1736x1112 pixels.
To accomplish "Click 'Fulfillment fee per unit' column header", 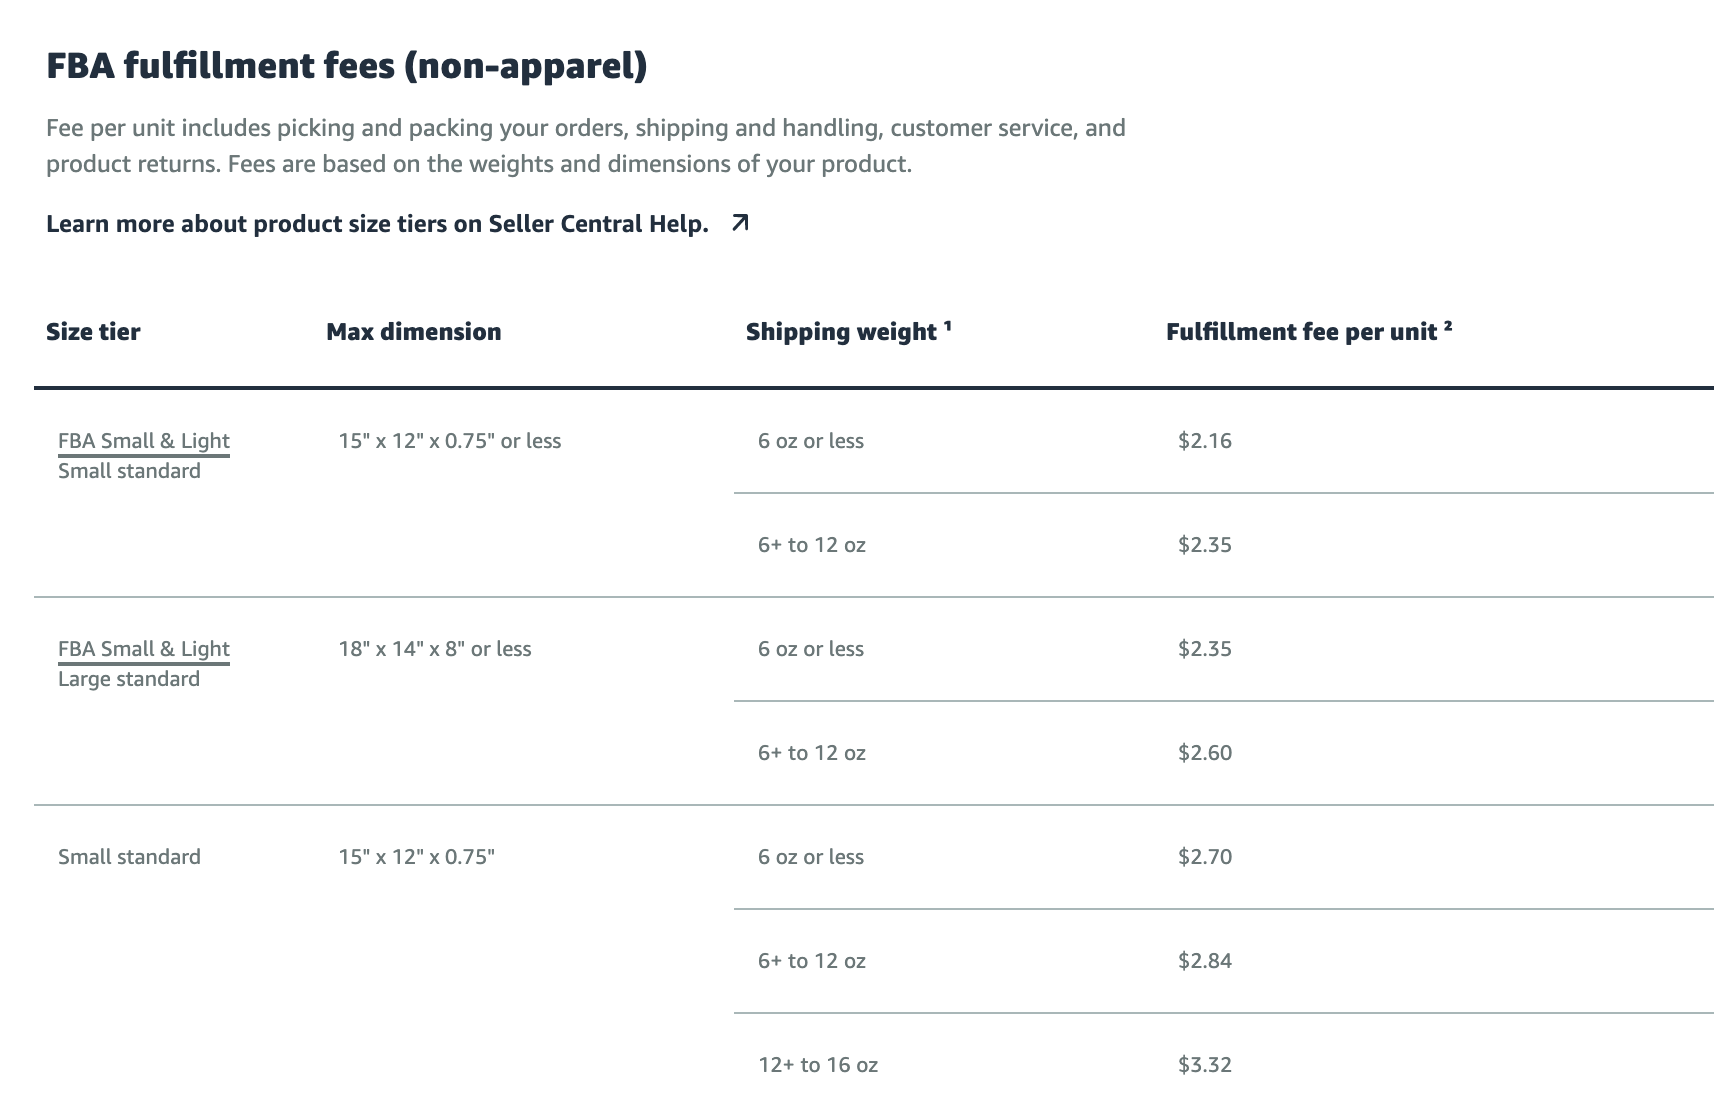I will tap(1309, 332).
